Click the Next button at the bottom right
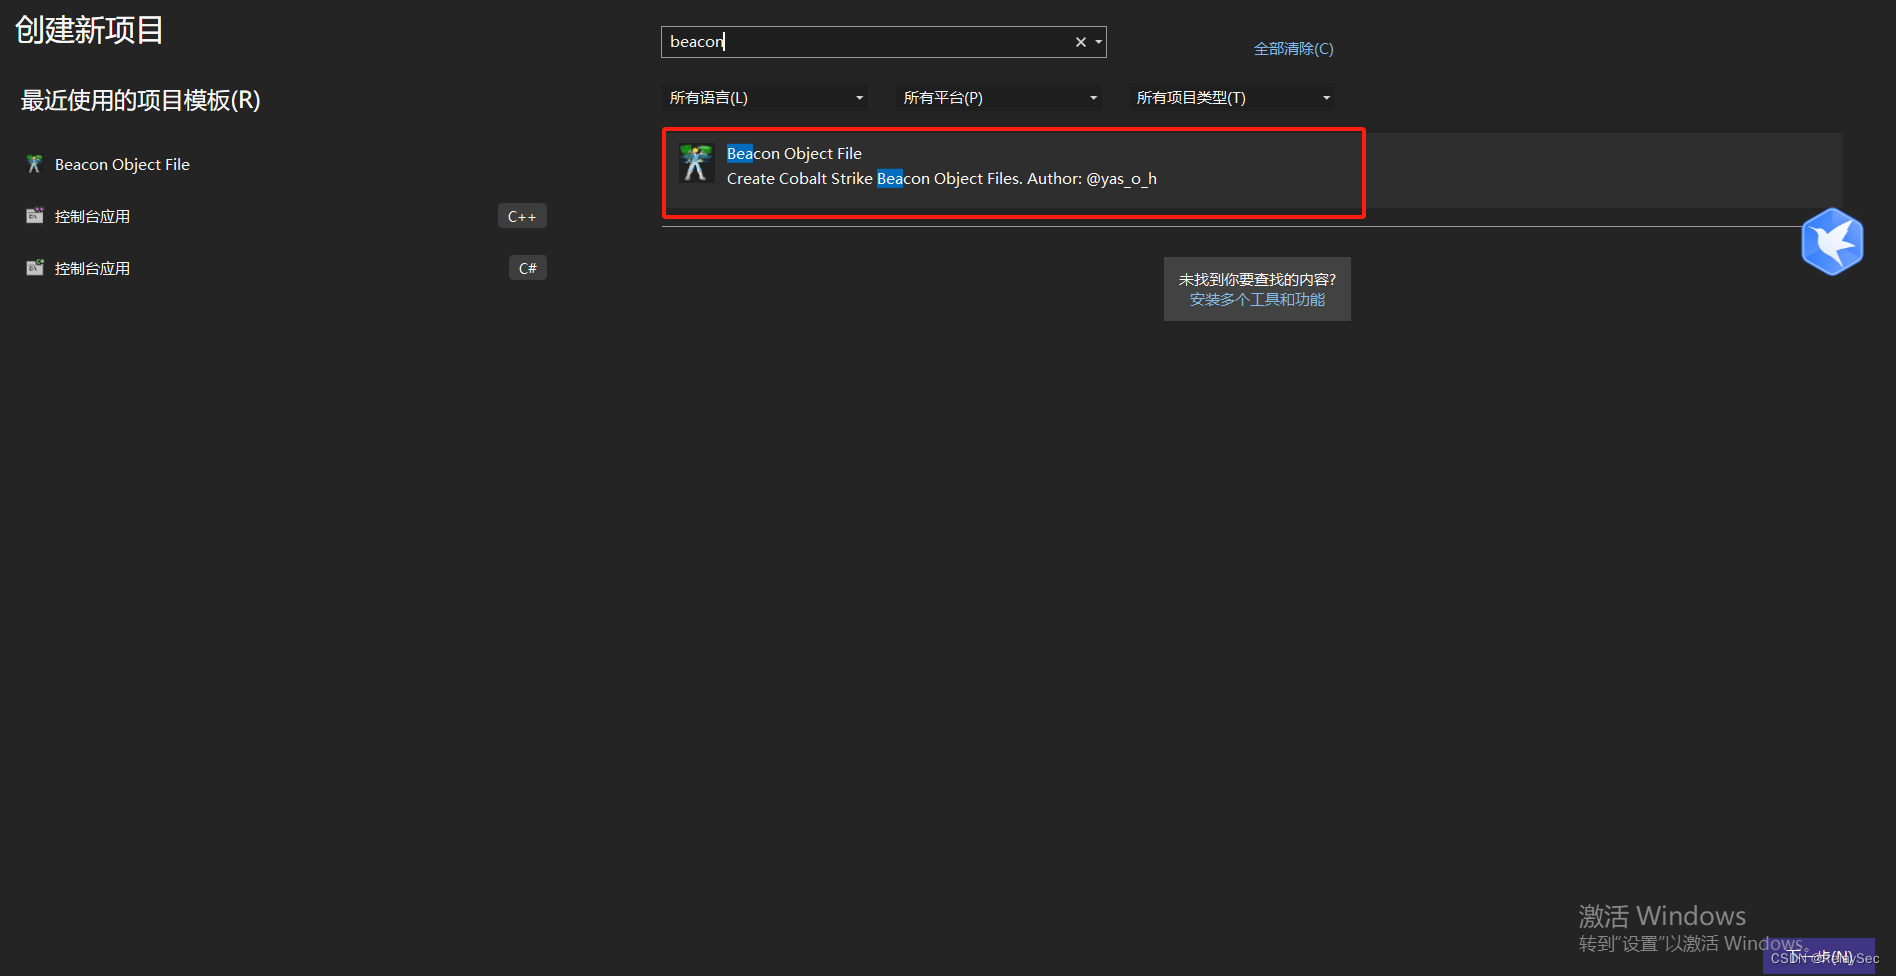1896x976 pixels. 1819,956
